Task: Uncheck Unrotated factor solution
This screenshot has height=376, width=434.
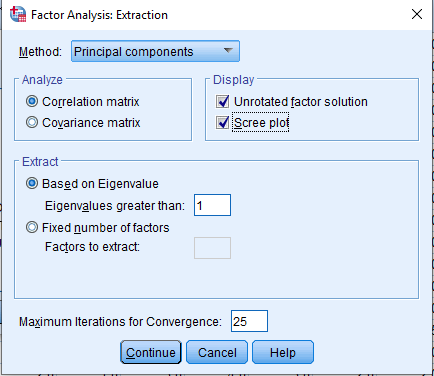Action: [x=222, y=102]
